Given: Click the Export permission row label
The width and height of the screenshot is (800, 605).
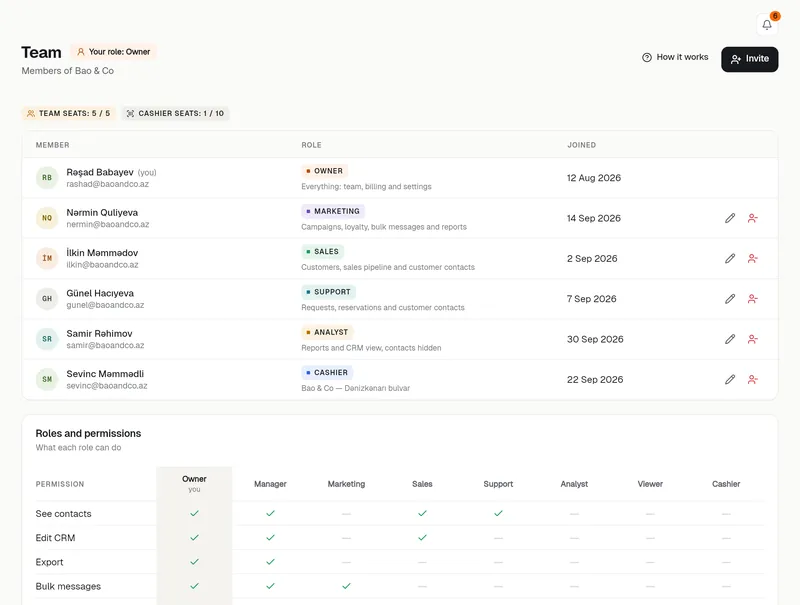Looking at the screenshot, I should [x=49, y=562].
